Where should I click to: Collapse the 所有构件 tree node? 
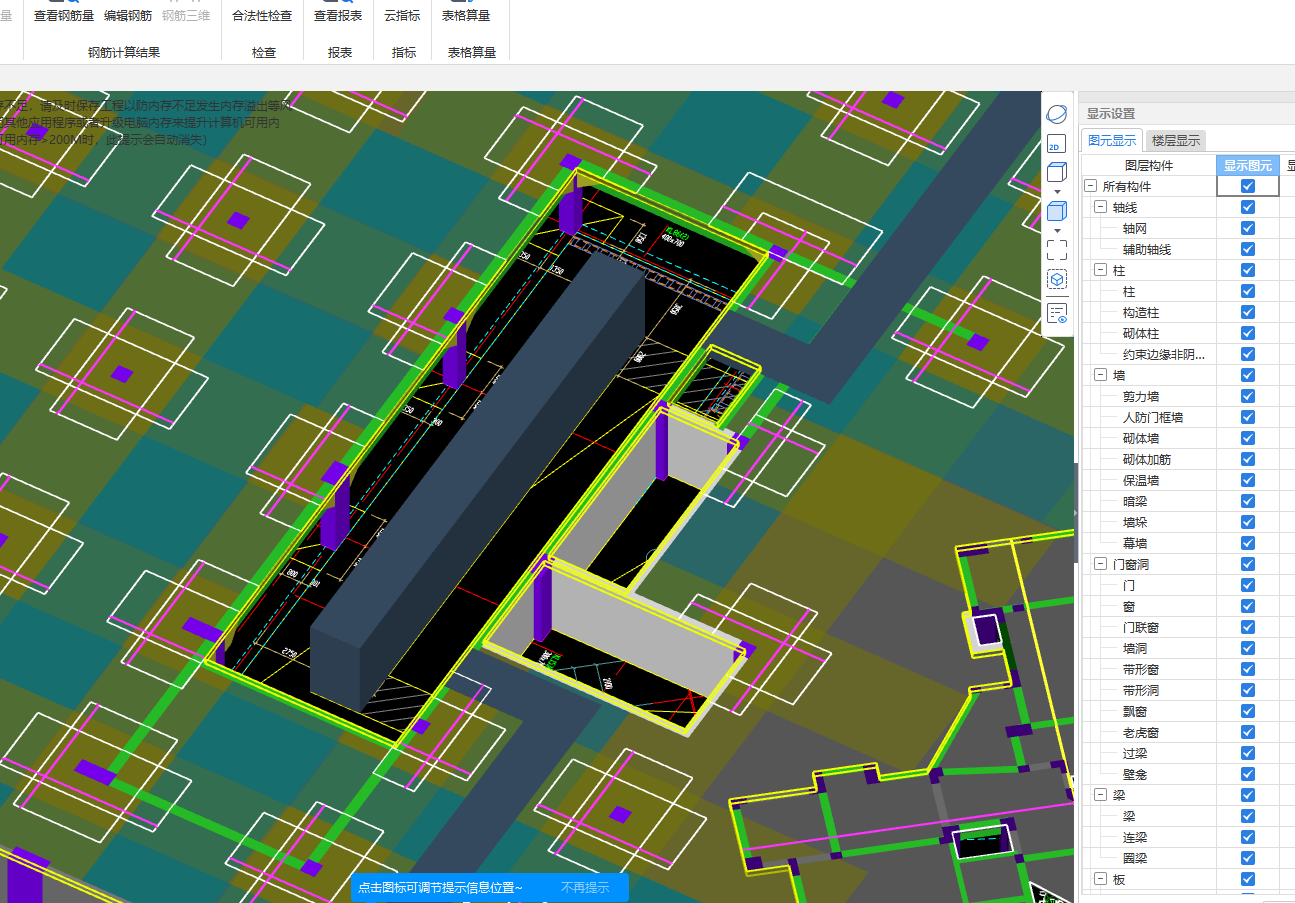point(1090,186)
